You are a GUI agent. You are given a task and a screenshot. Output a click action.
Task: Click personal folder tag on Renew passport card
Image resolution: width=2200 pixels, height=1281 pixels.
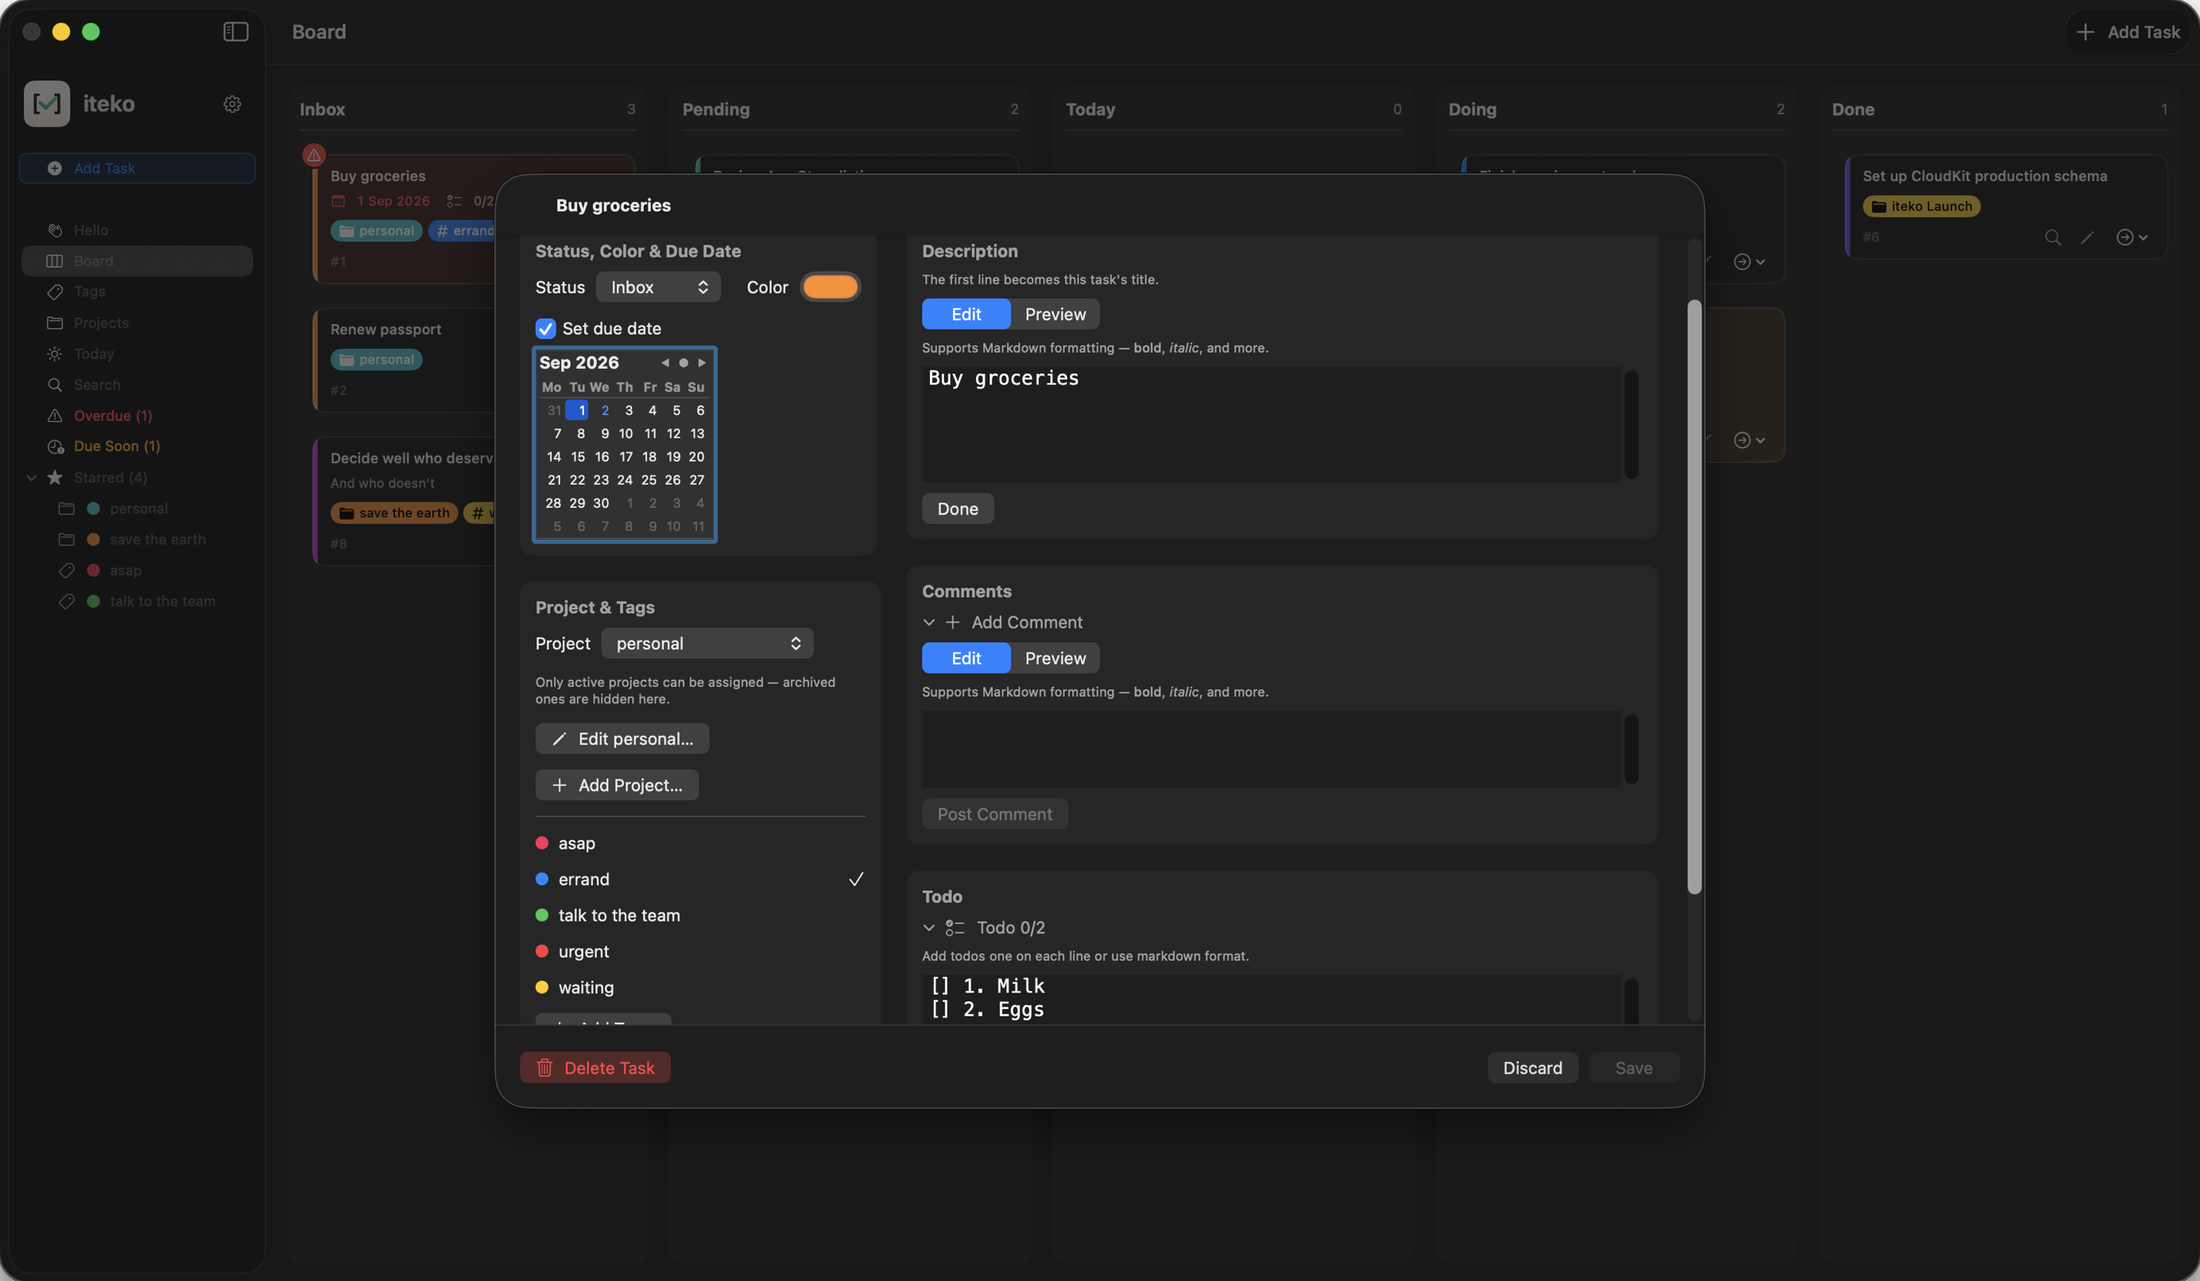click(376, 360)
